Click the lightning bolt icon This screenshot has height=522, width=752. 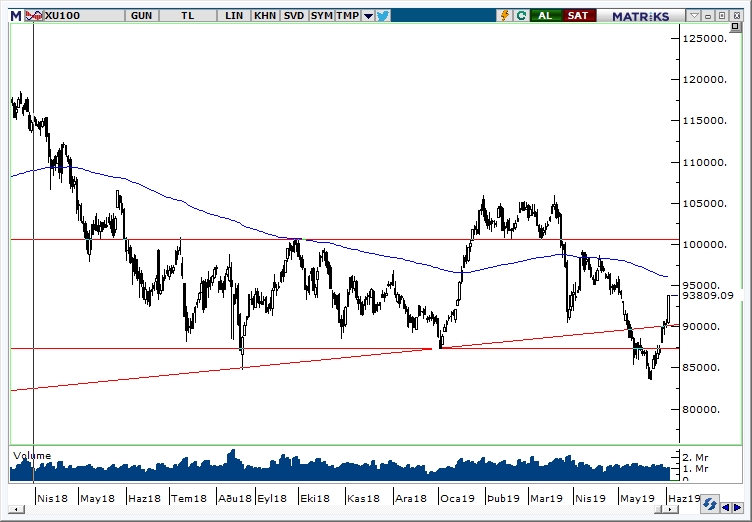tap(505, 16)
